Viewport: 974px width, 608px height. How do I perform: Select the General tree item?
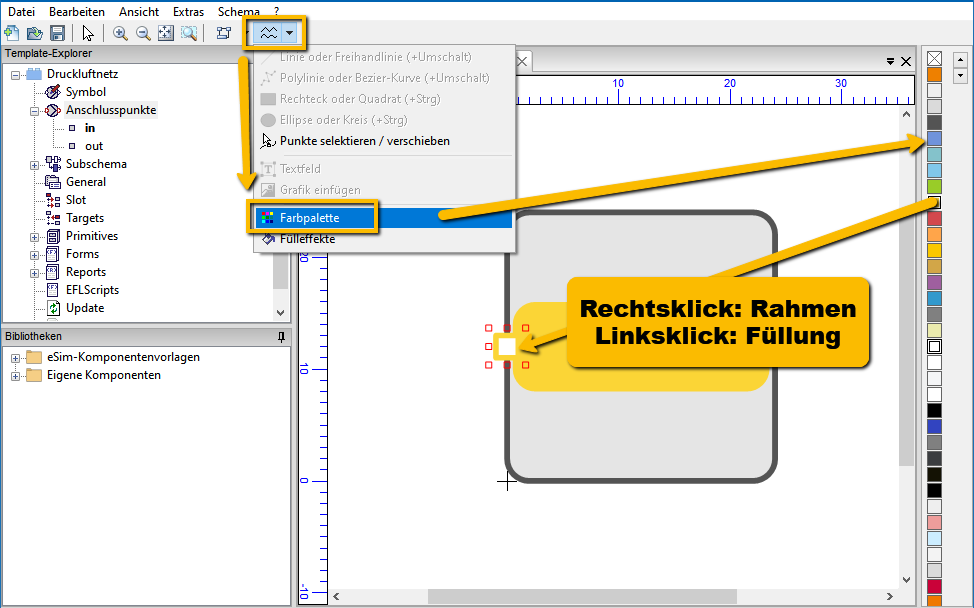coord(86,182)
